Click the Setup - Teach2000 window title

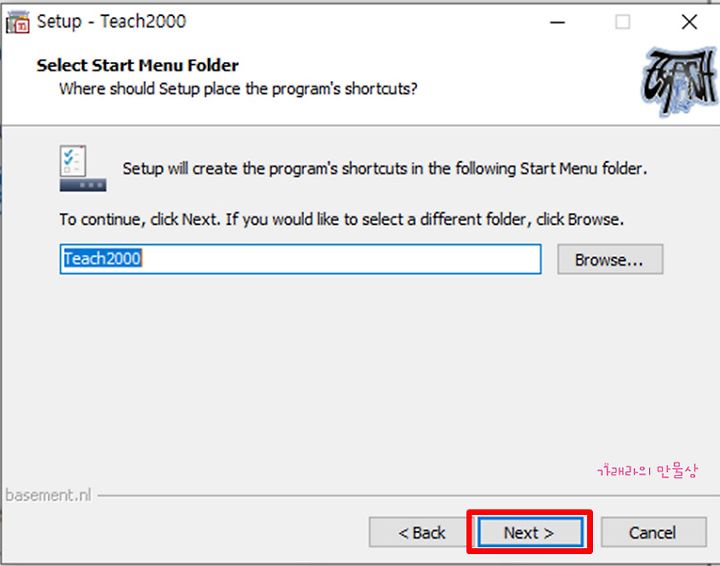coord(111,22)
